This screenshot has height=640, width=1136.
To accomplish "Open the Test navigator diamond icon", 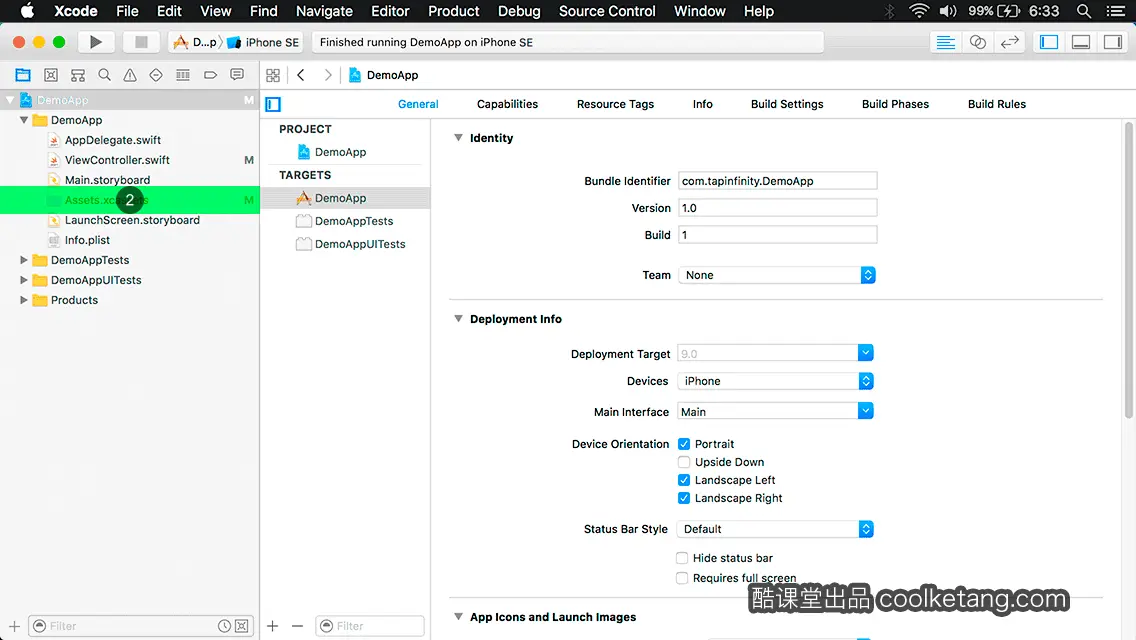I will coord(156,75).
